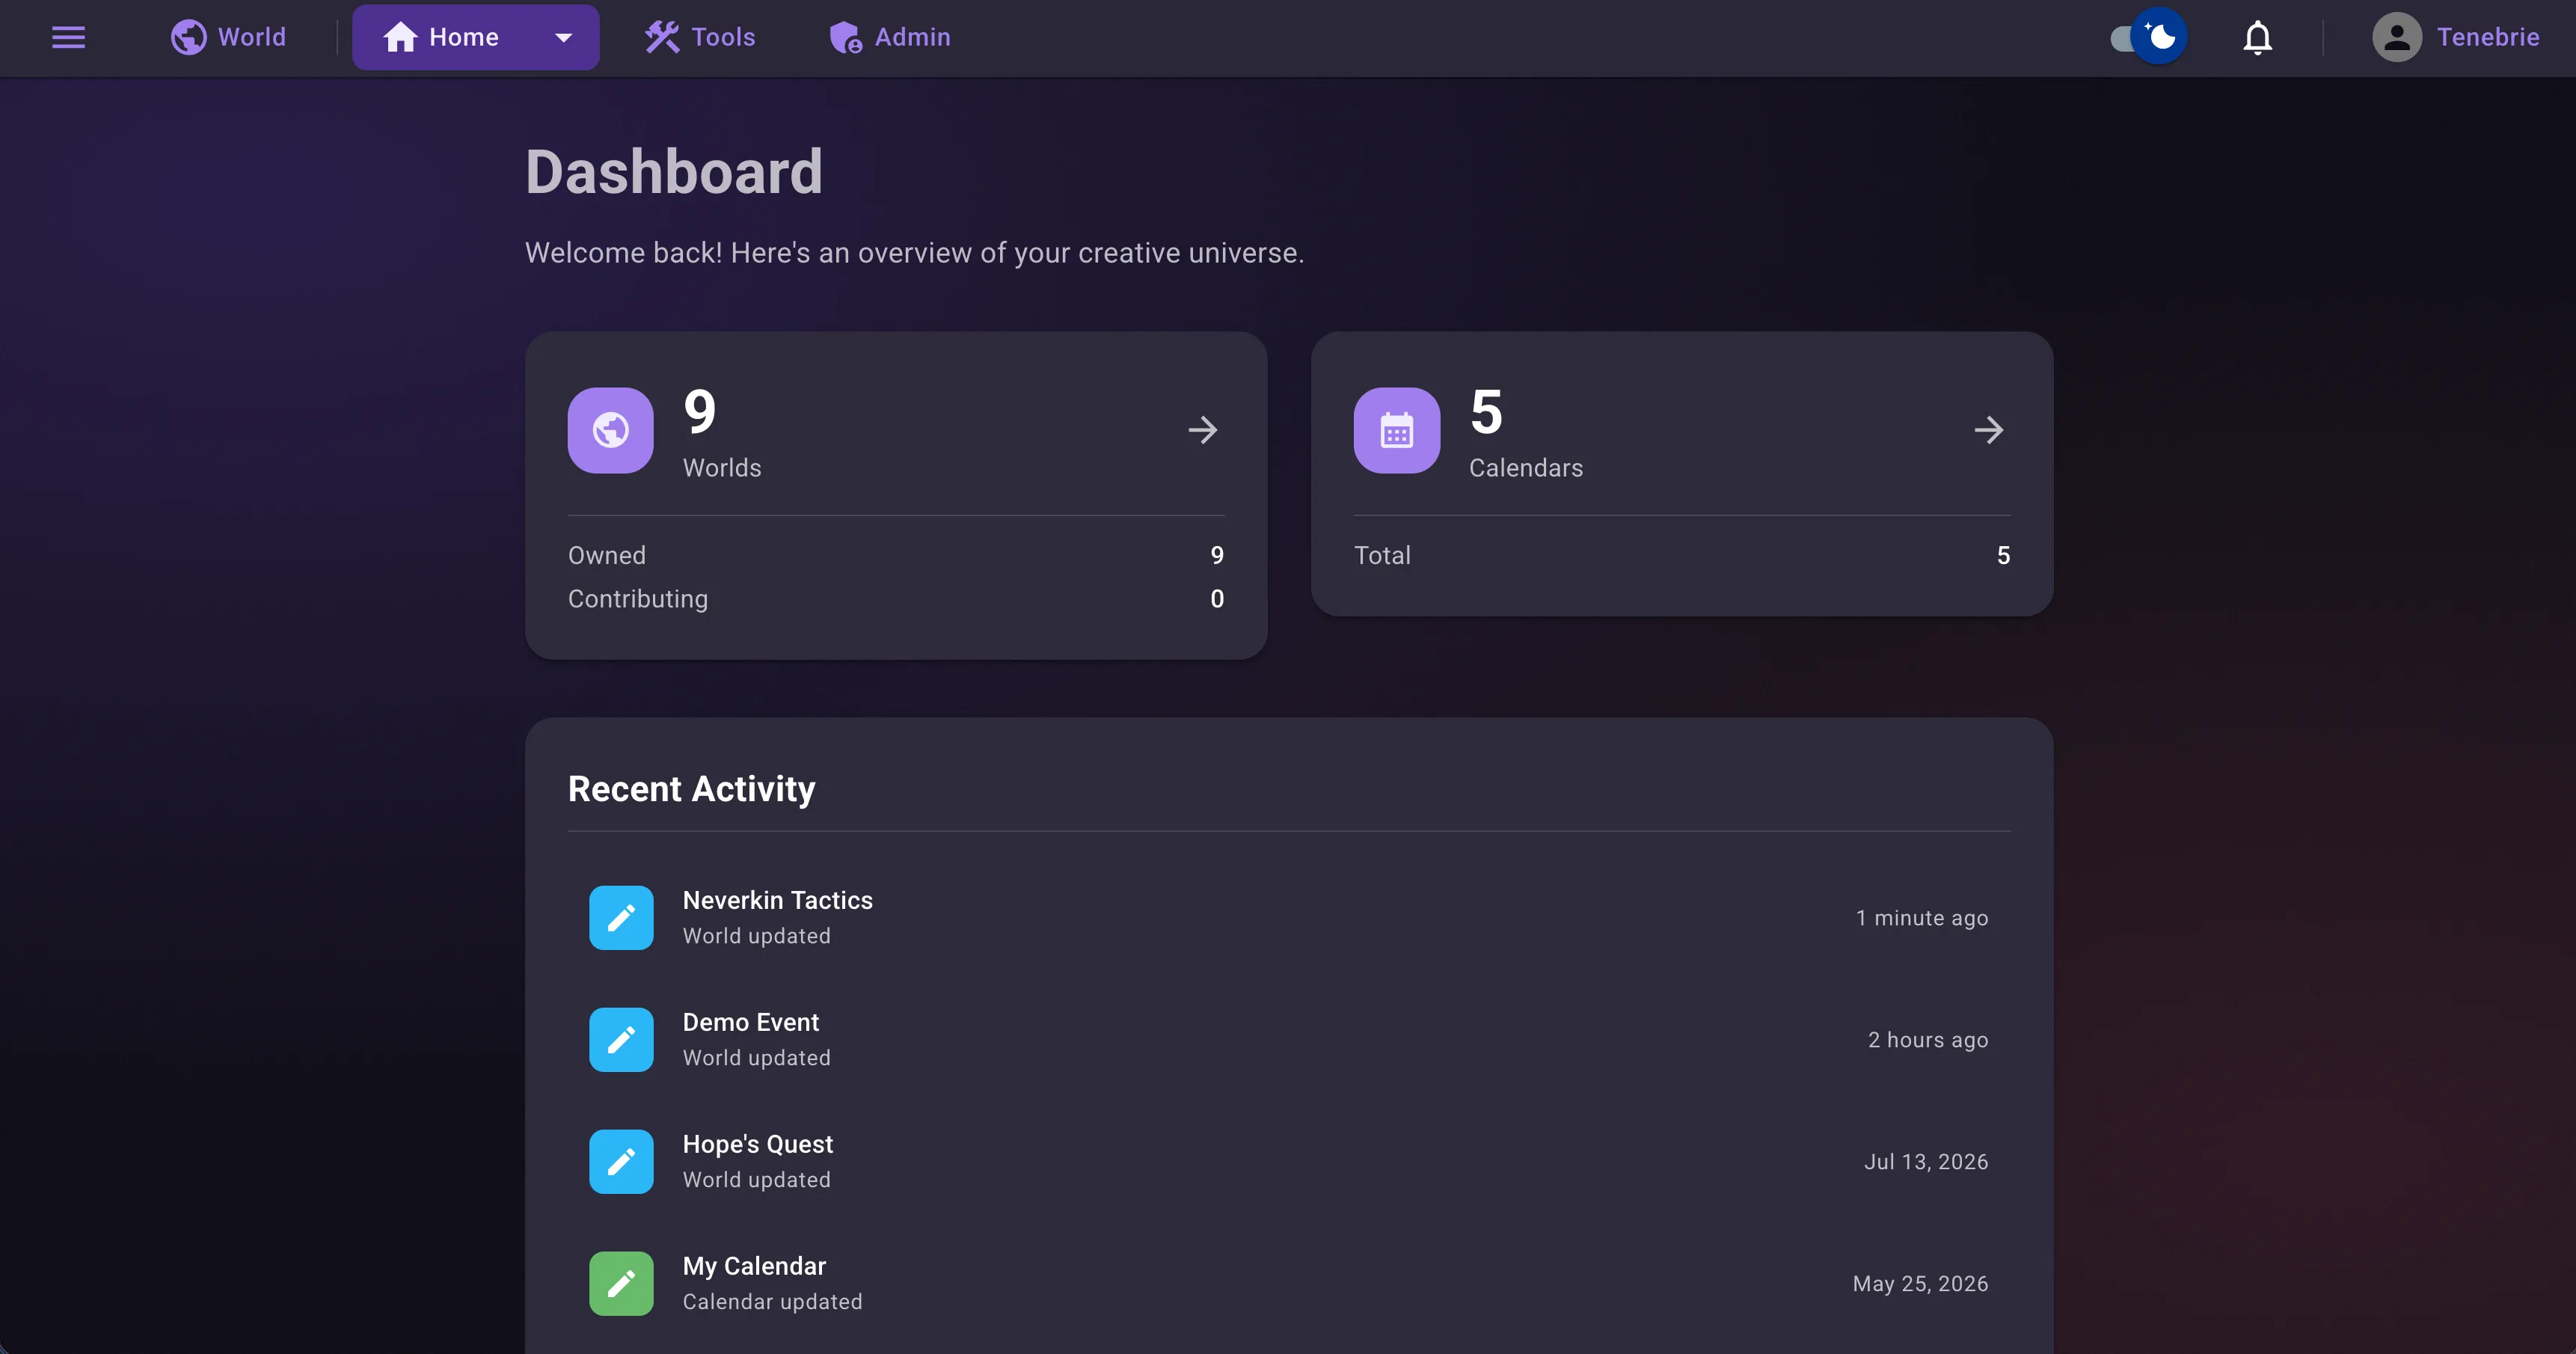Click the "Contributing" row label
Image resolution: width=2576 pixels, height=1354 pixels.
pos(638,599)
